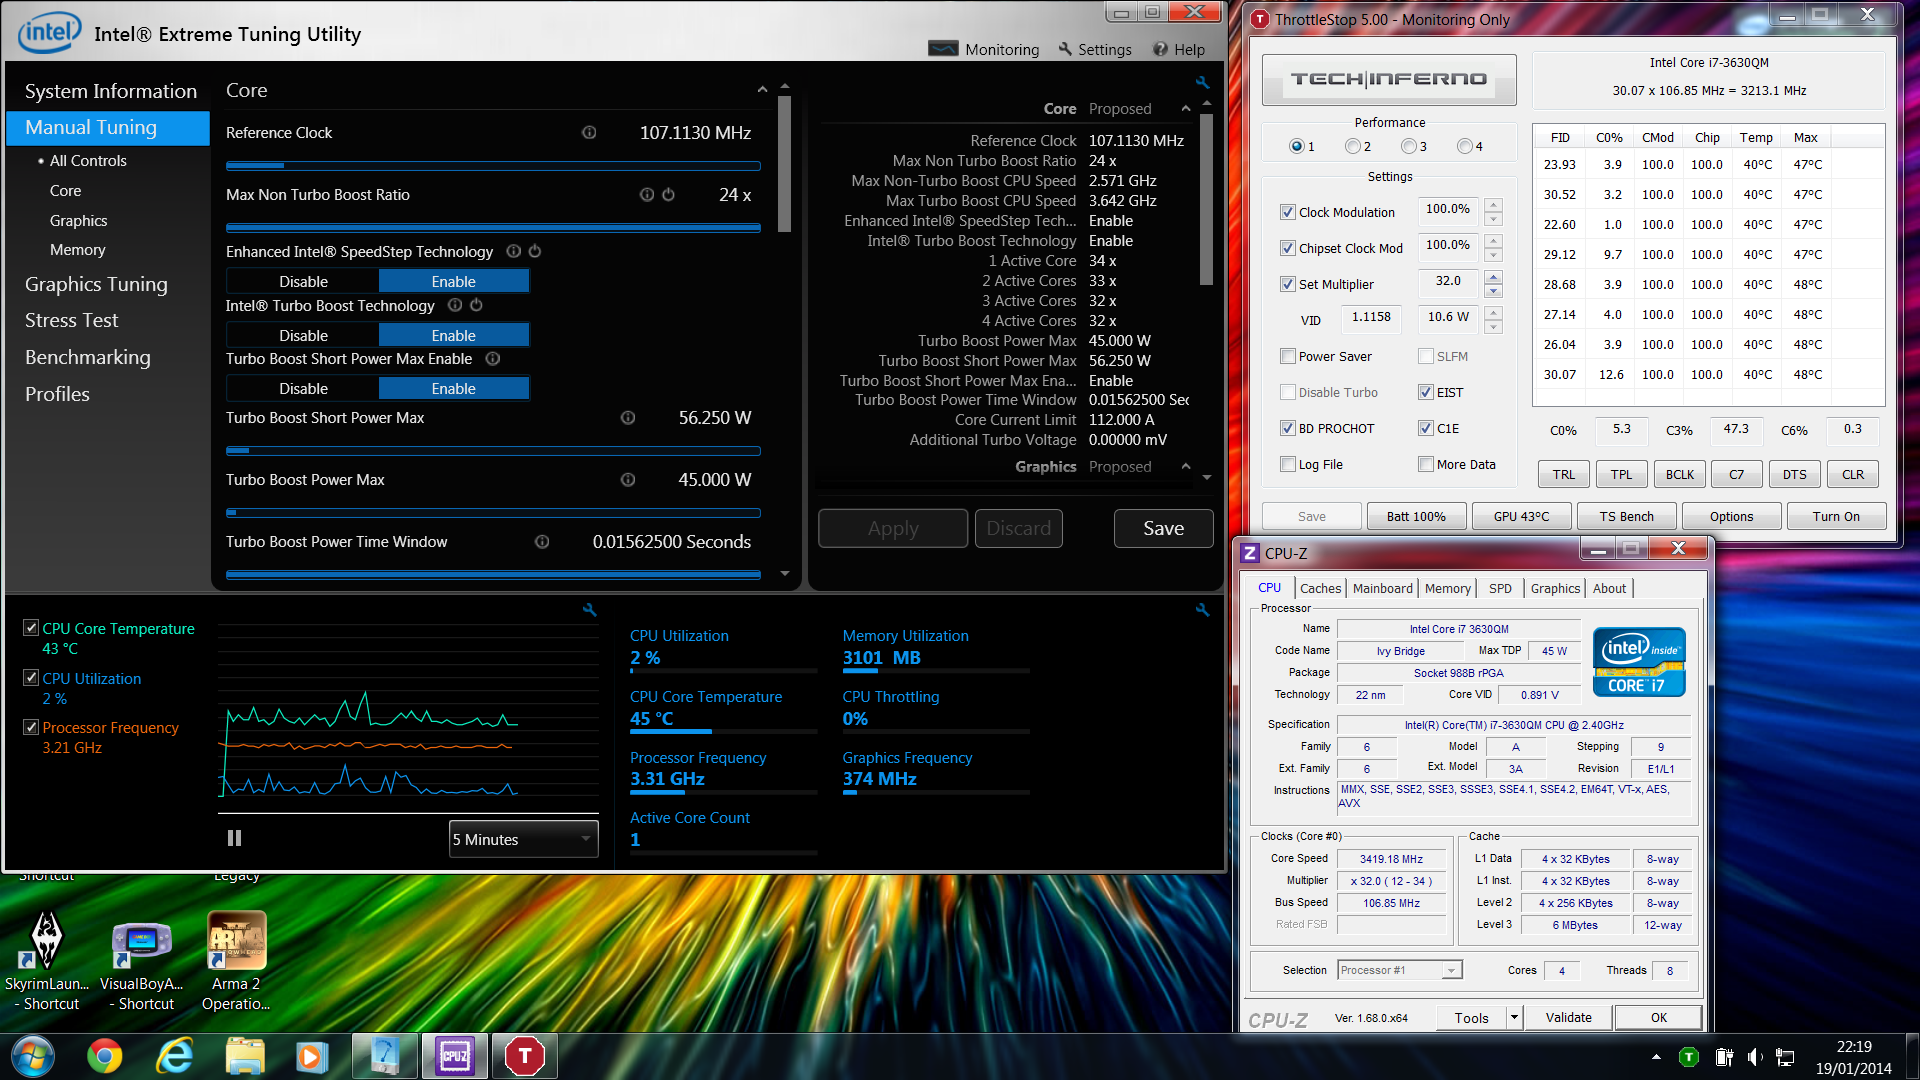Click ThrottleStop icon in taskbar
The image size is (1920, 1080).
524,1056
